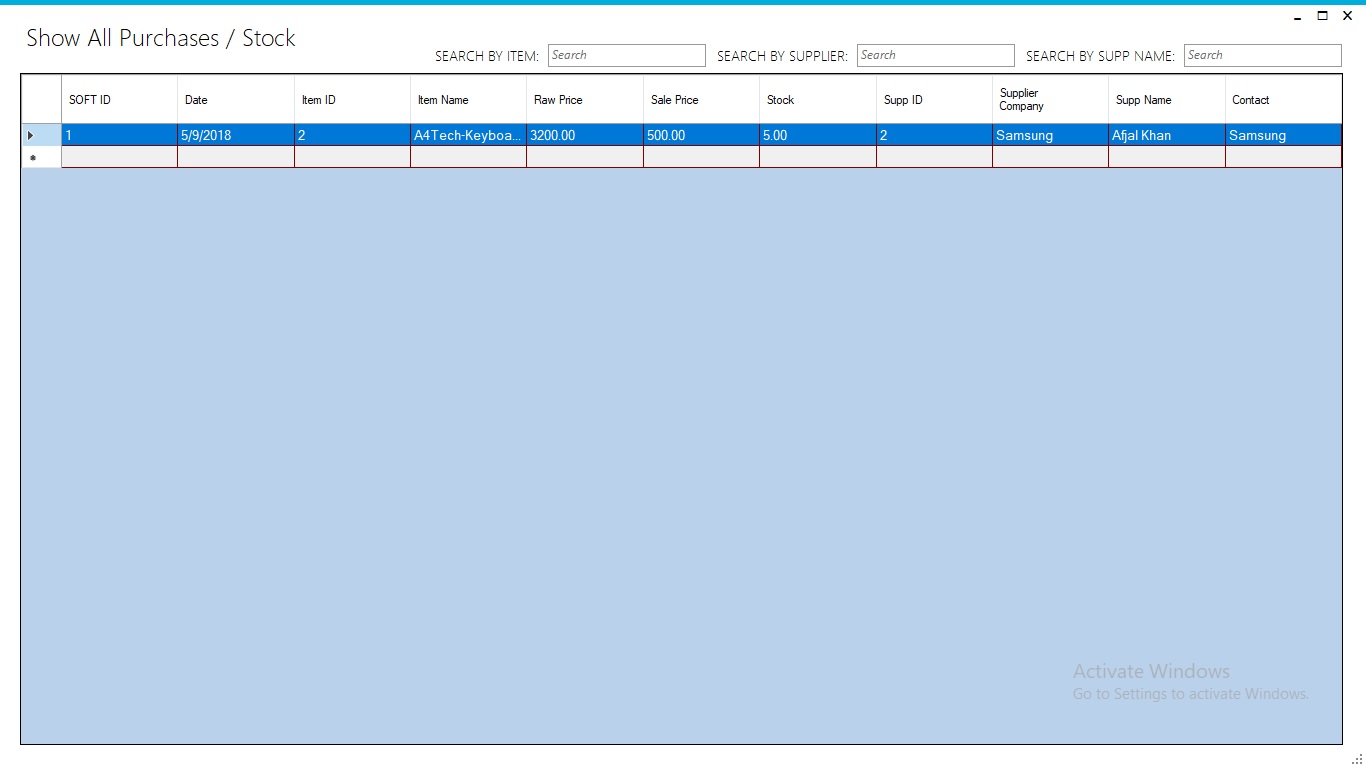1366x768 pixels.
Task: Maximize the Show All Purchases window
Action: click(x=1322, y=16)
